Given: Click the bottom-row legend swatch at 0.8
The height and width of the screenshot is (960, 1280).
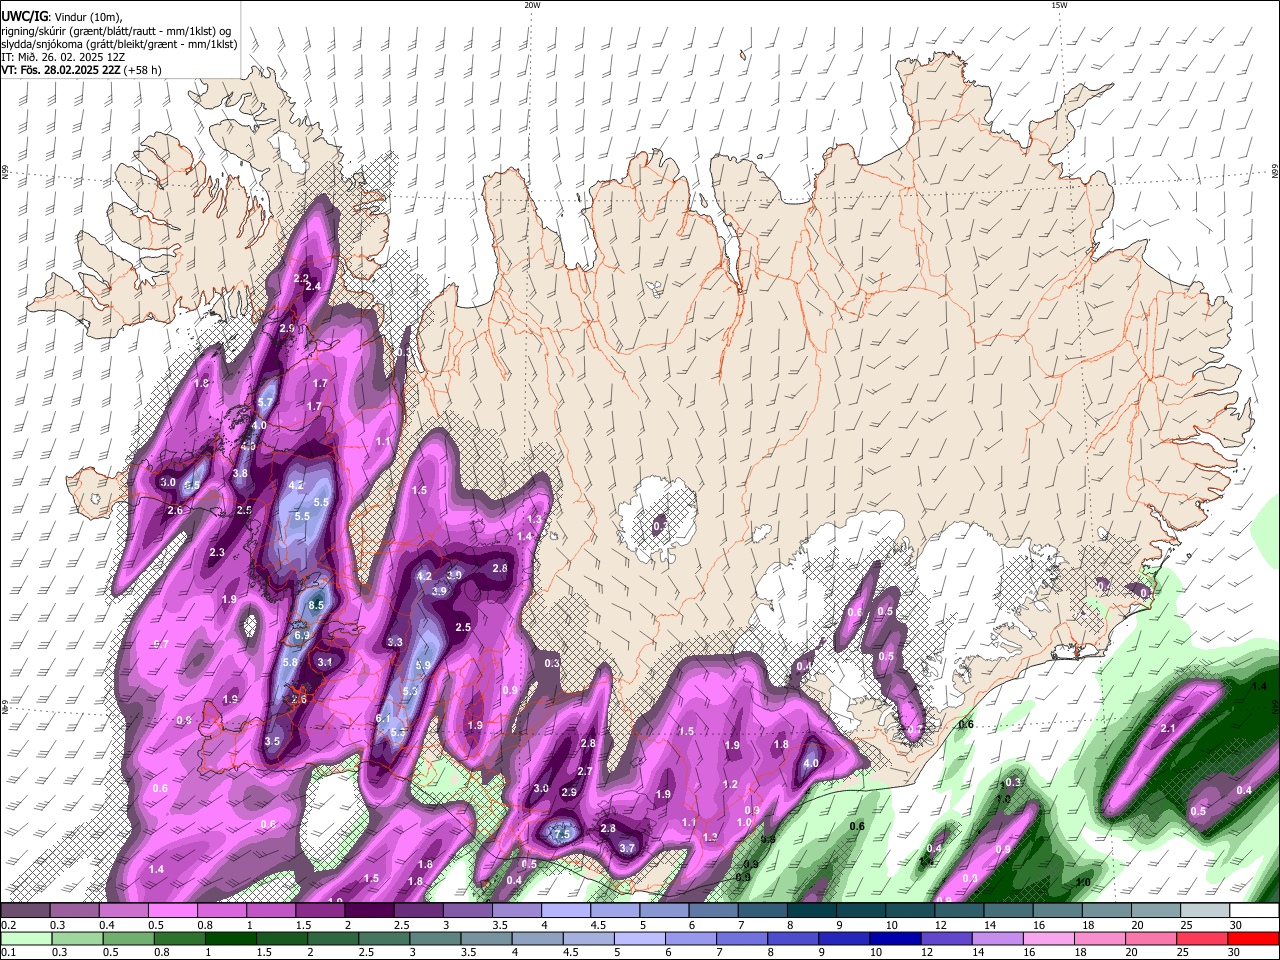Looking at the screenshot, I should point(182,938).
